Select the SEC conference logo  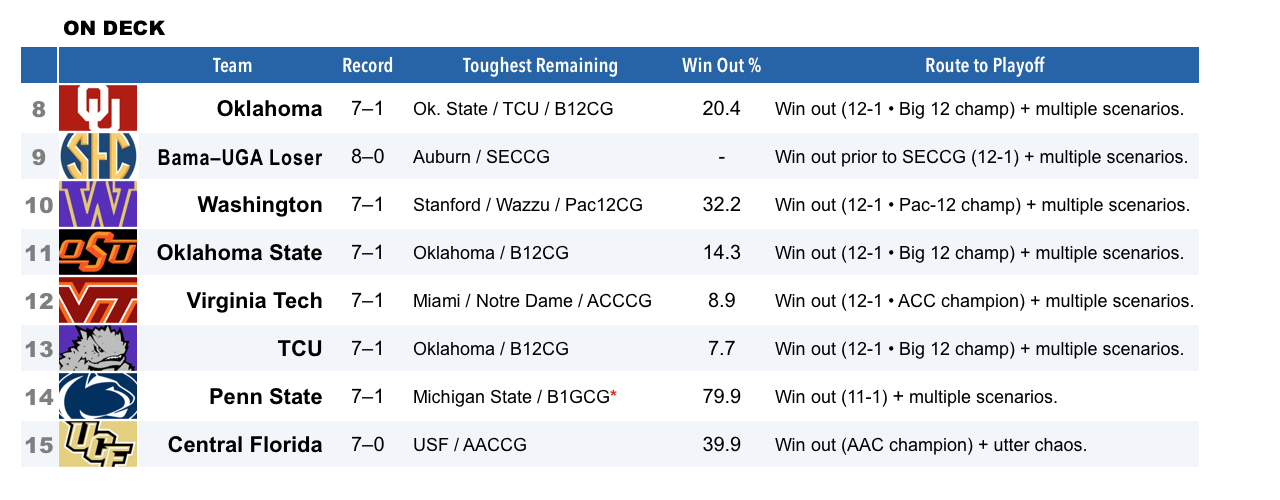click(x=98, y=156)
